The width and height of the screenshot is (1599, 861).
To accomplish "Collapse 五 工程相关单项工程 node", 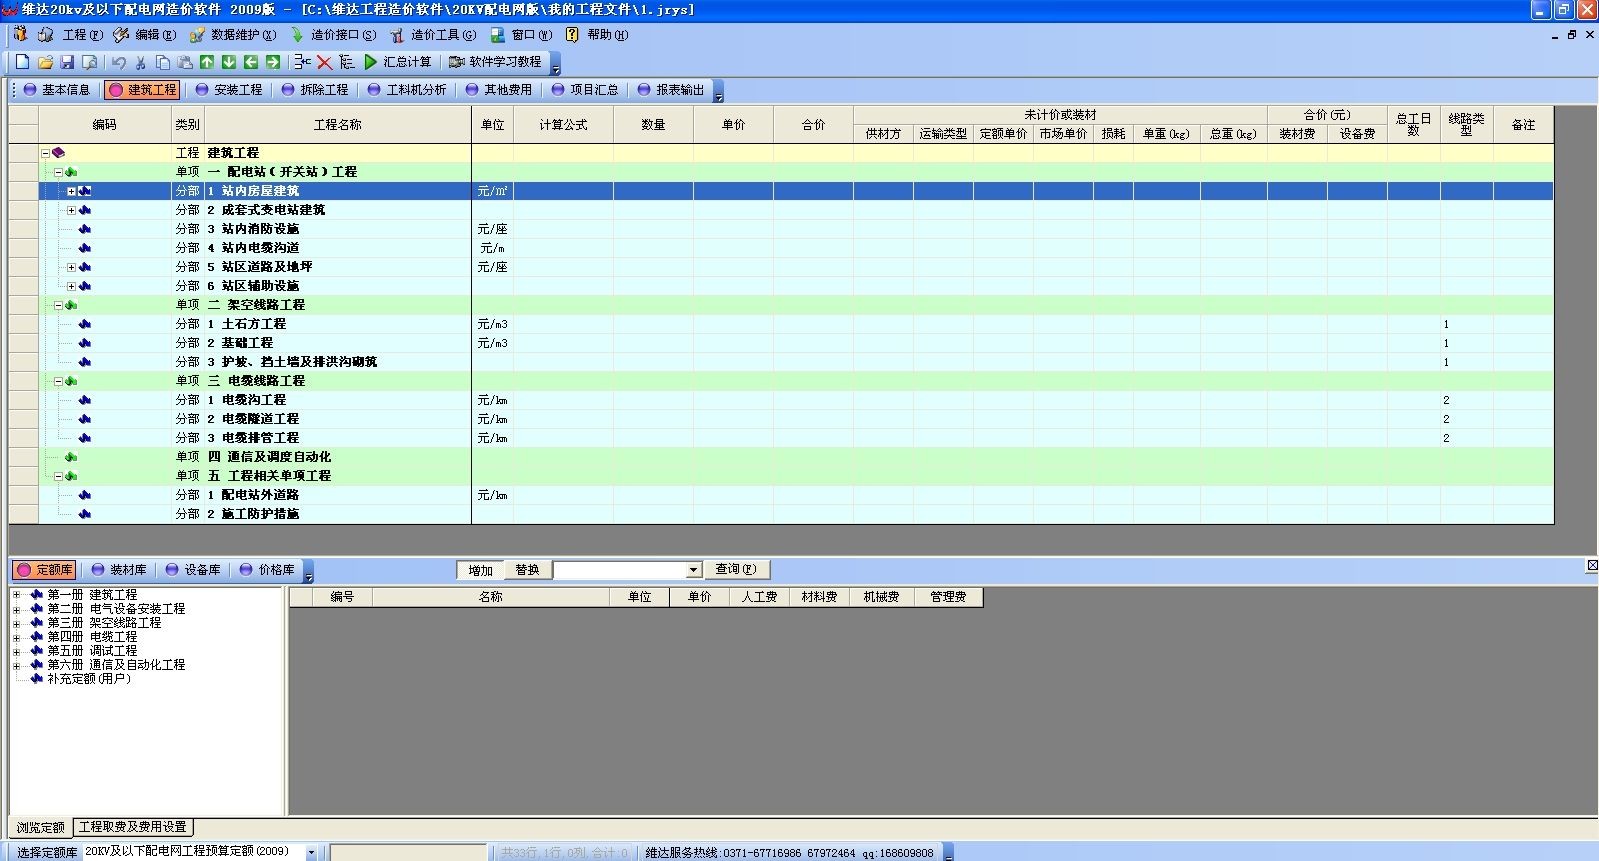I will point(58,476).
